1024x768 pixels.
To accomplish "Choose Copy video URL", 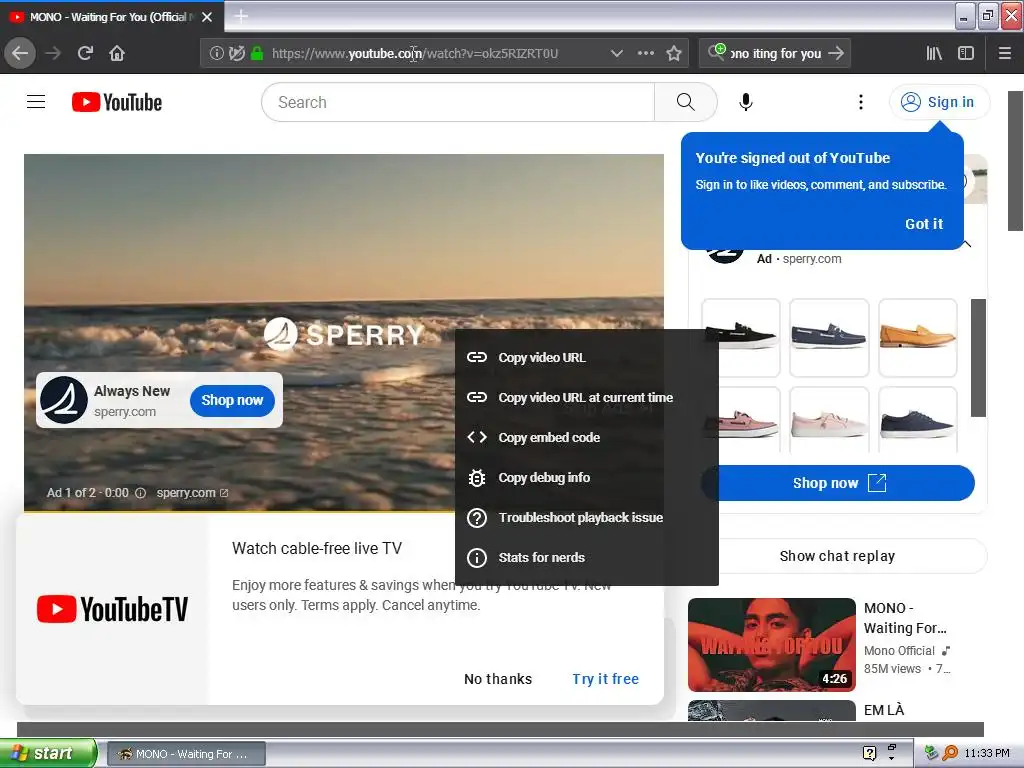I will pos(586,357).
